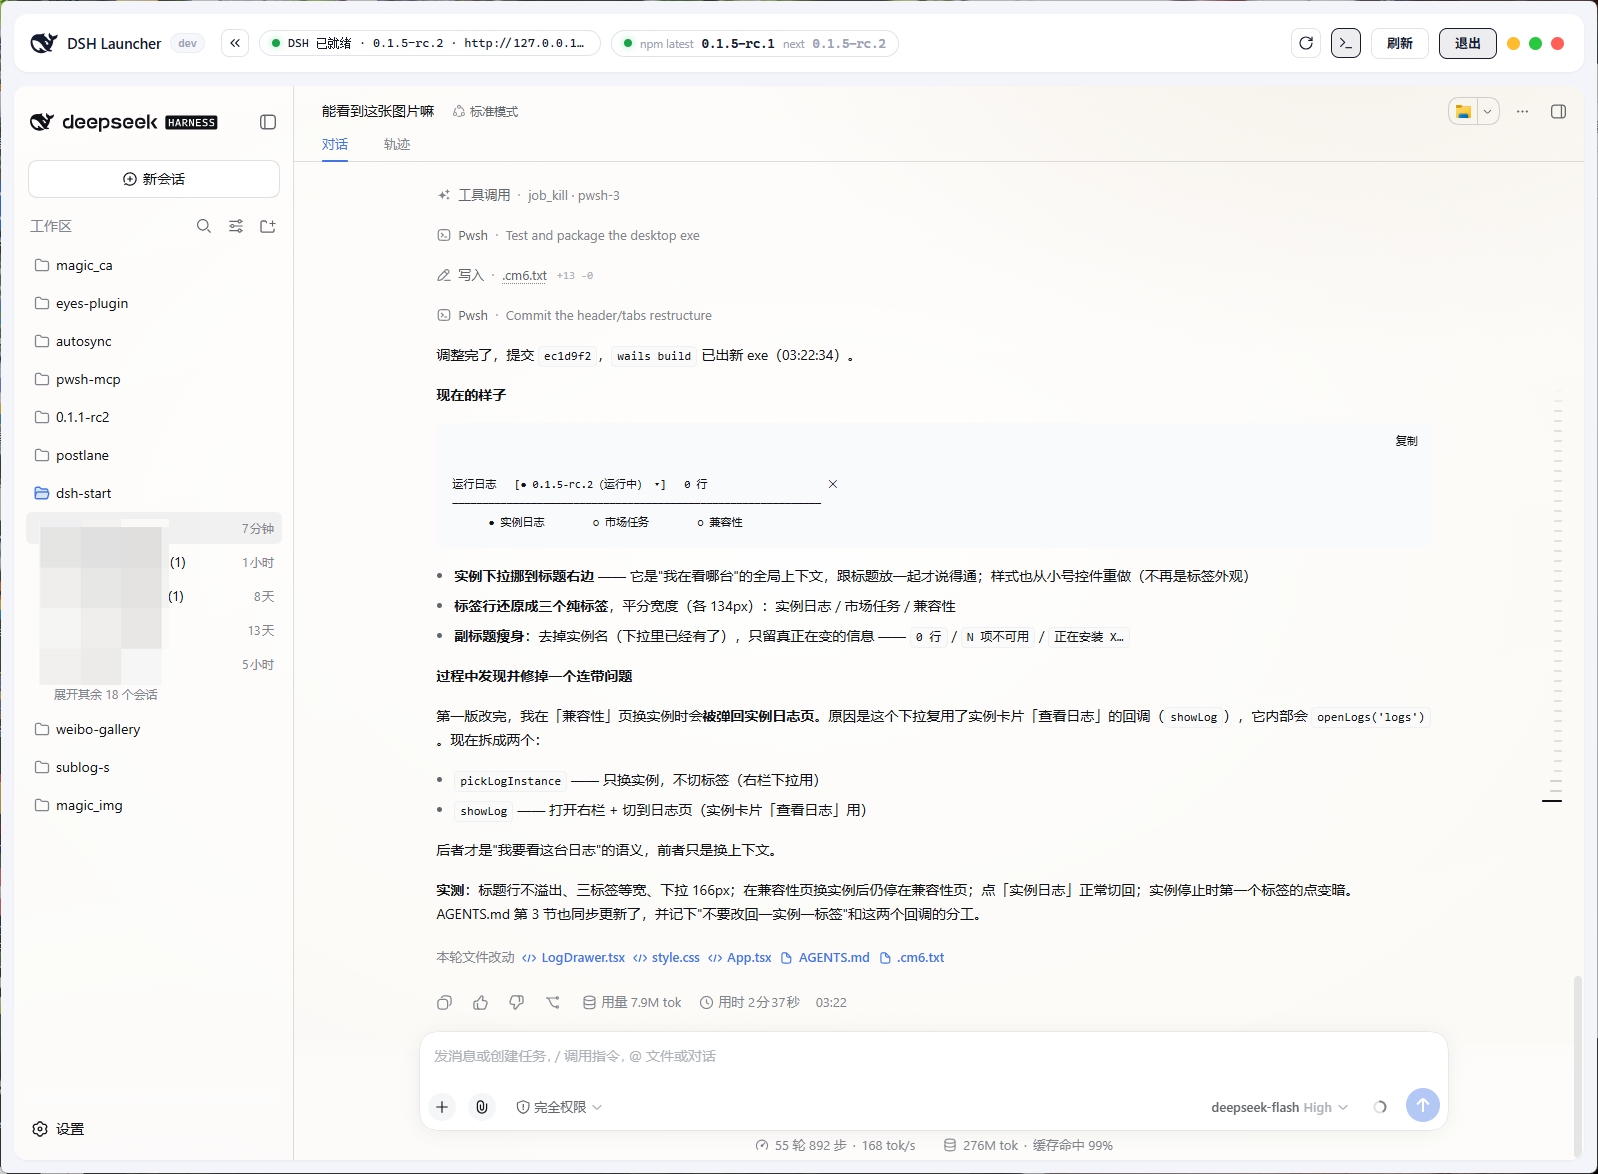Expand the Commit the header/tabs restructure step
Image resolution: width=1598 pixels, height=1174 pixels.
[575, 315]
